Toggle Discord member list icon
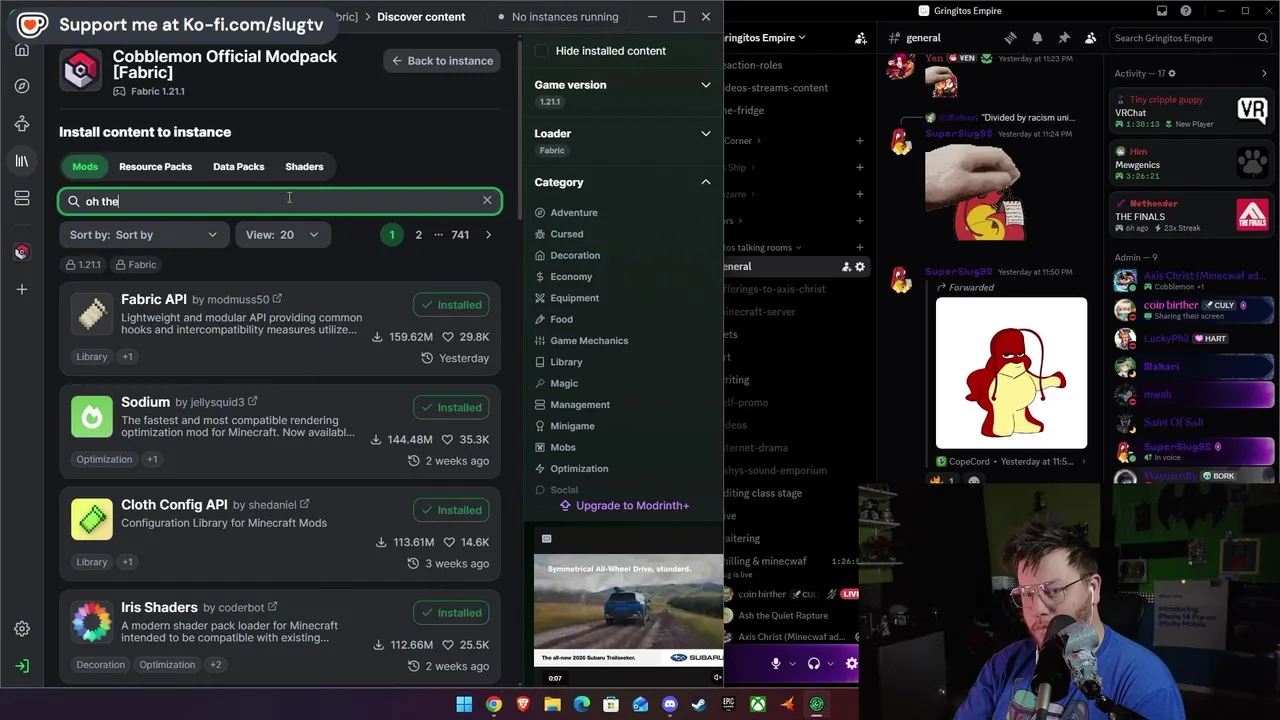 (x=1091, y=38)
